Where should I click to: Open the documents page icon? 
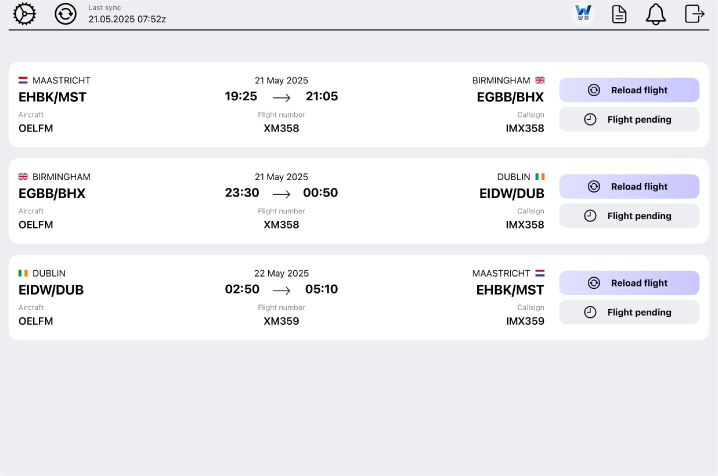[619, 14]
